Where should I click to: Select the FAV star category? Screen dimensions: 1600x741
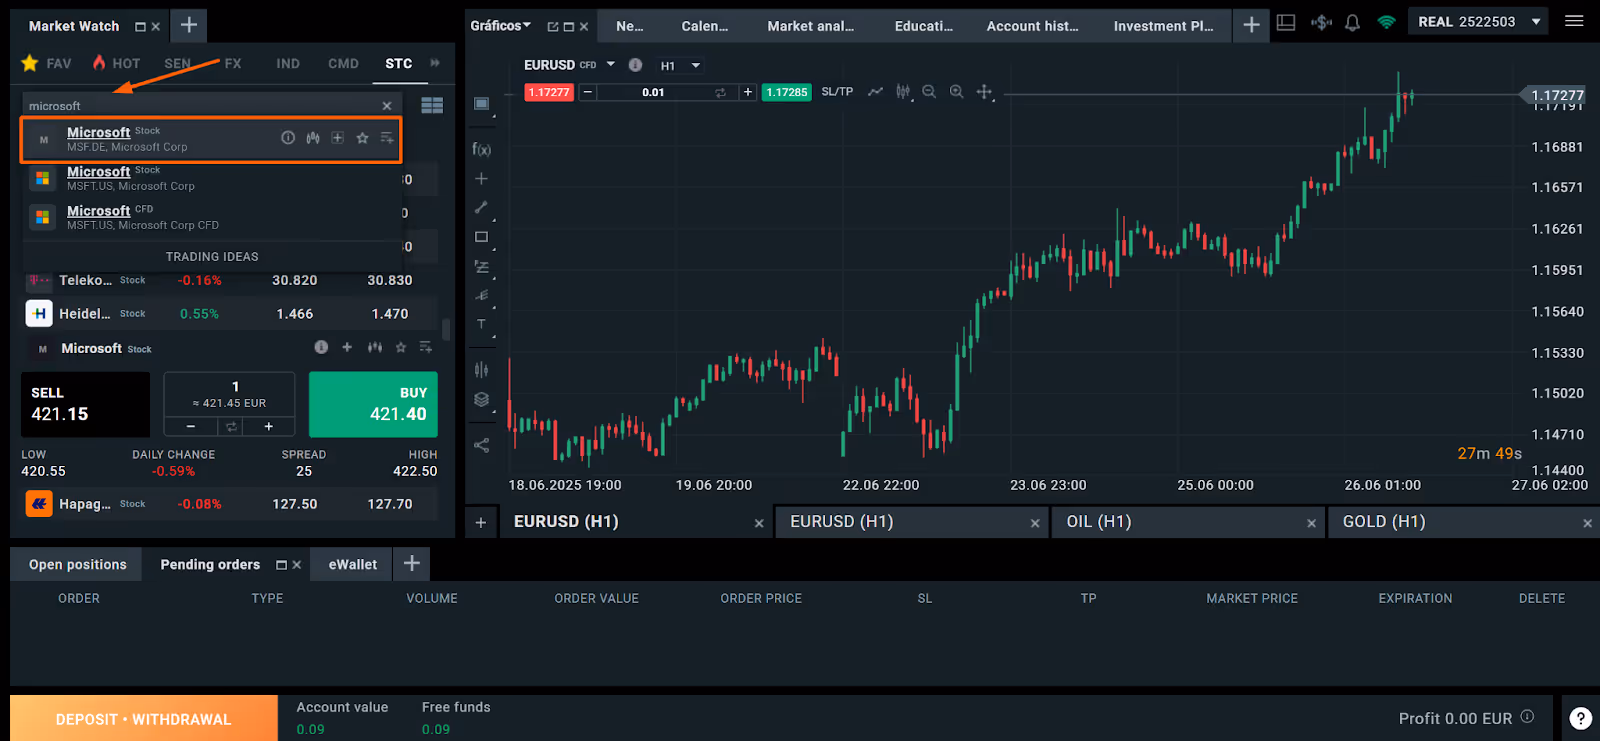pyautogui.click(x=46, y=63)
